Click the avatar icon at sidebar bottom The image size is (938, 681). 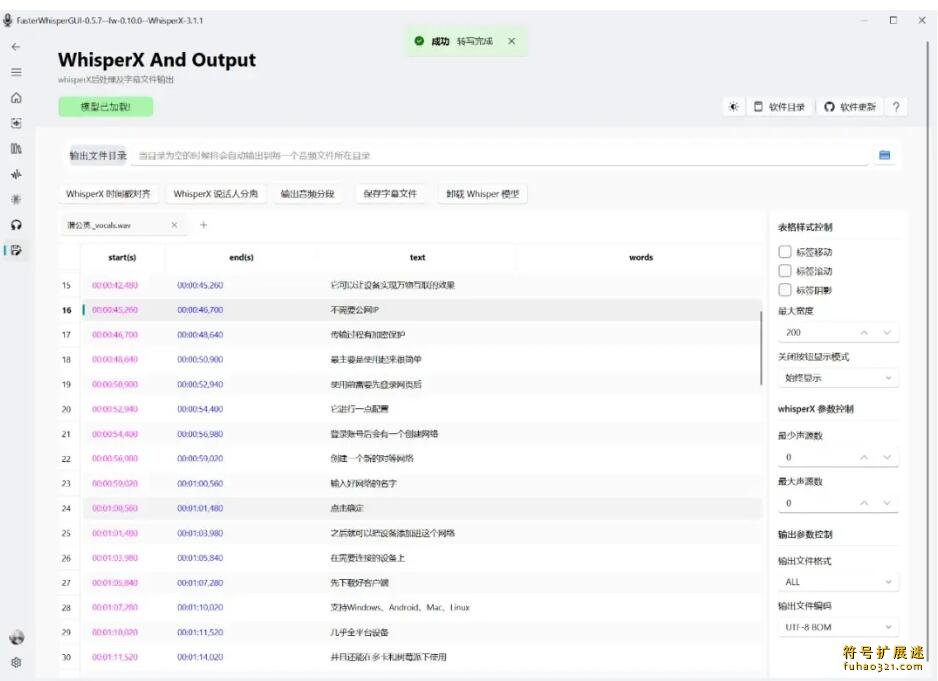17,637
